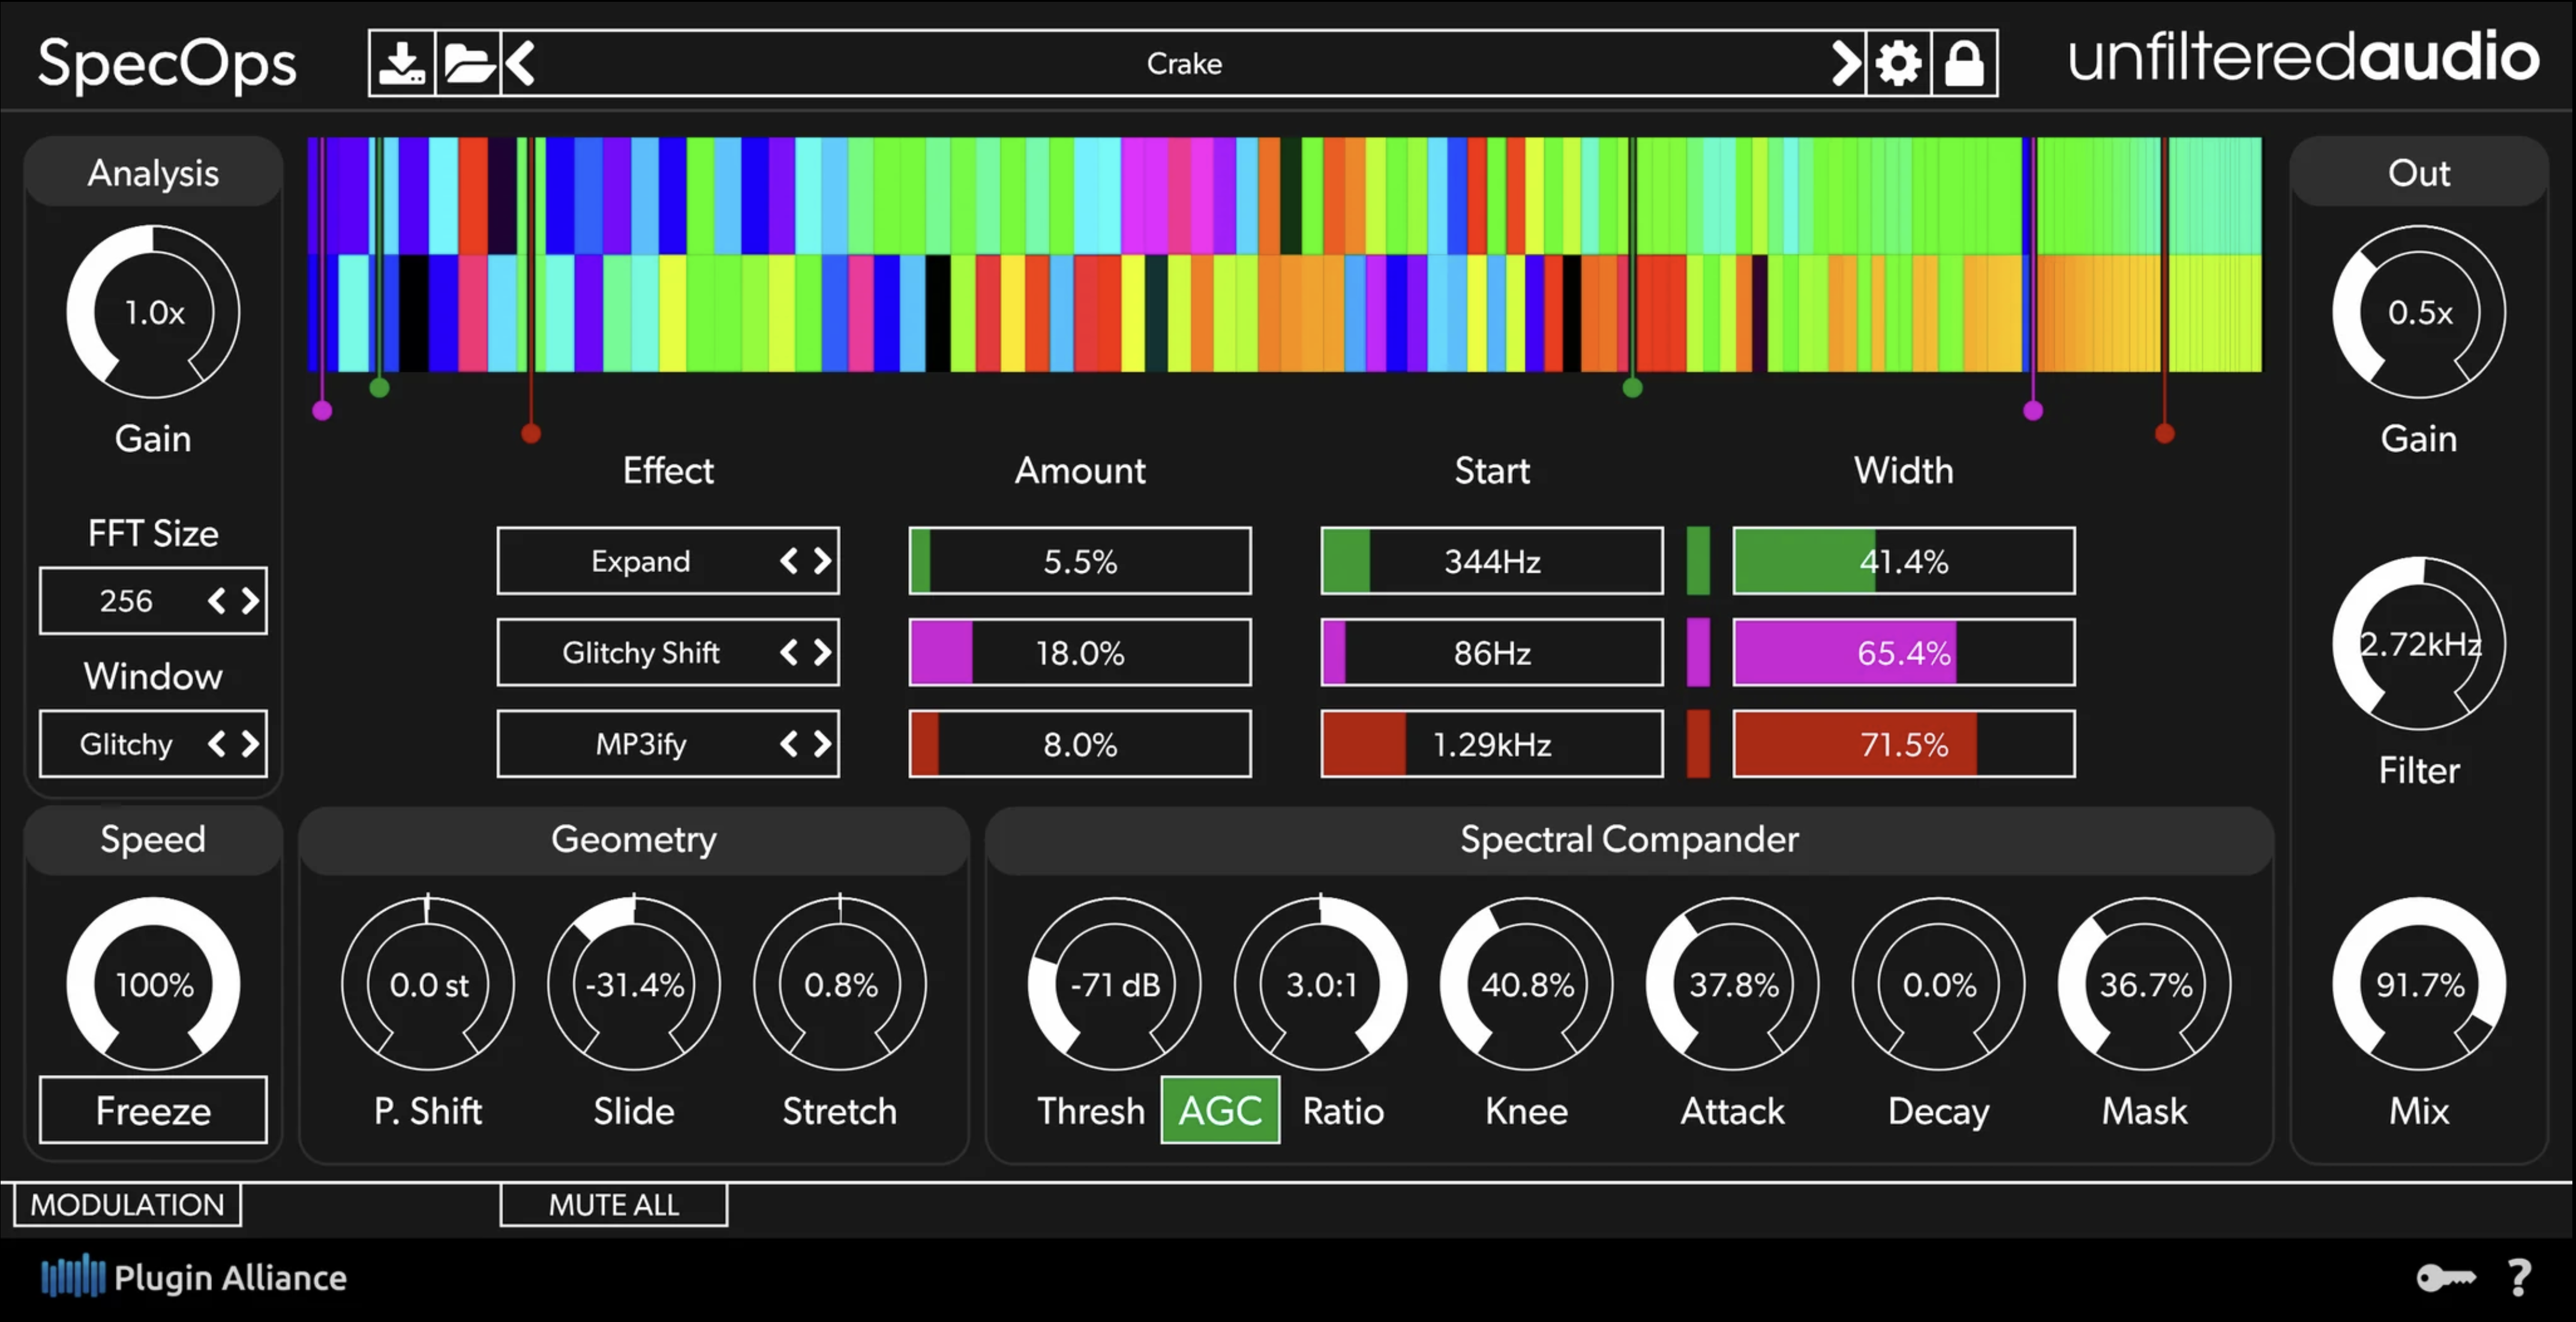Click the Plugin Alliance logo
Screen dimensions: 2576x1322
[194, 1277]
